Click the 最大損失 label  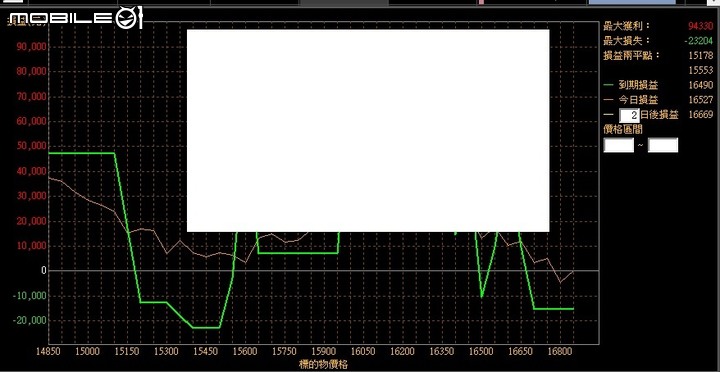click(627, 41)
